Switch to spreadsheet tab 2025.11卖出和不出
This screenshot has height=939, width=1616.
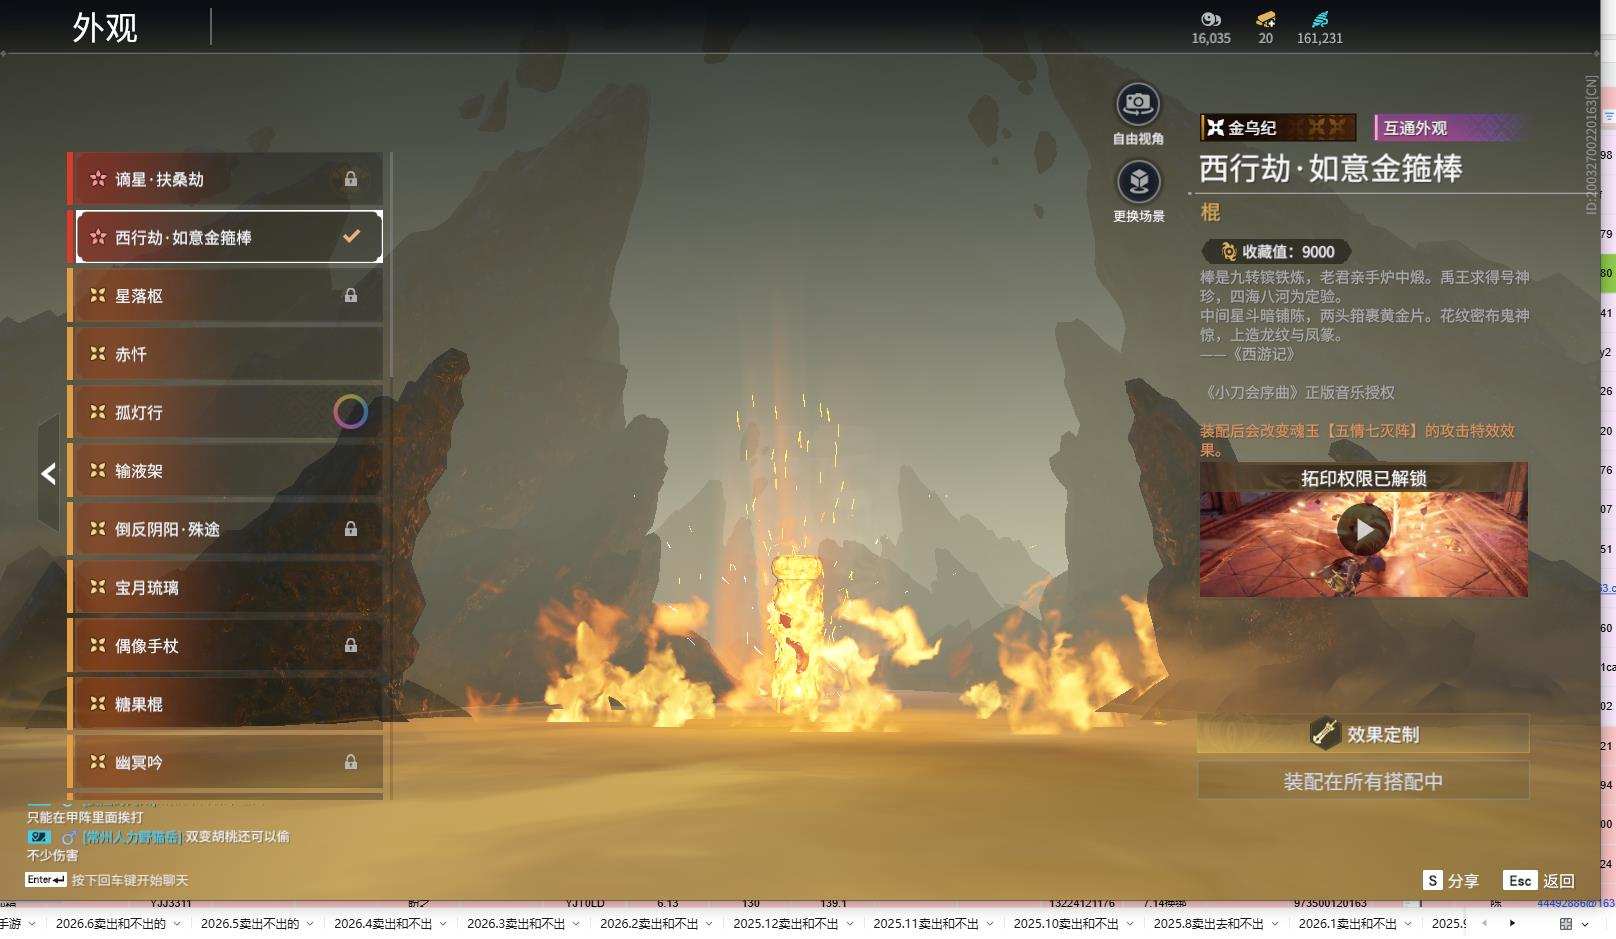point(926,923)
